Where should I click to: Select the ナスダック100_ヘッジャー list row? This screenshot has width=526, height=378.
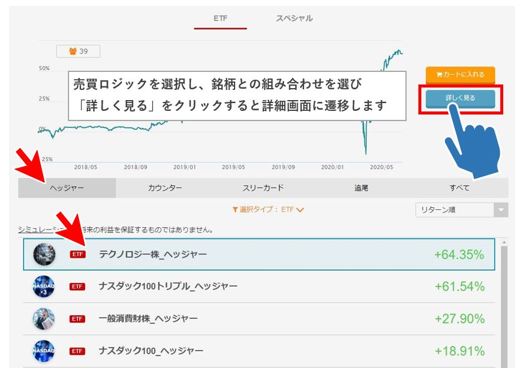(x=259, y=351)
